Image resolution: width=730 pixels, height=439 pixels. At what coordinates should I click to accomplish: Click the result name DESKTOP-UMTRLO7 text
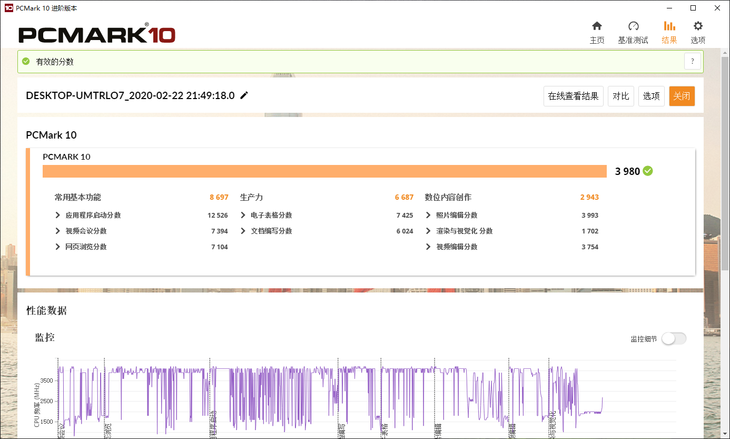click(130, 95)
